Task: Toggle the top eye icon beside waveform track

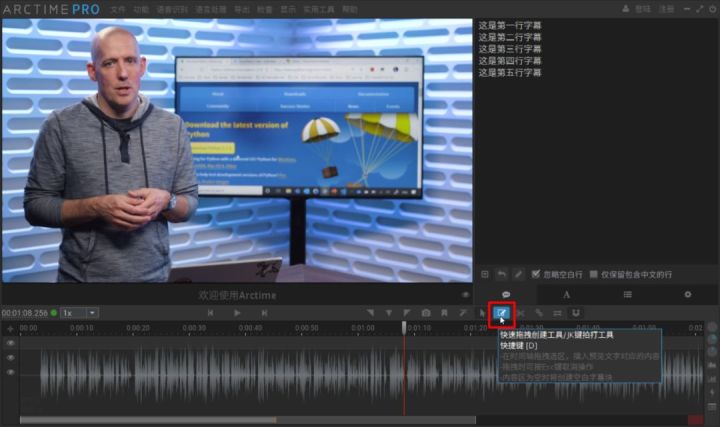Action: 11,343
